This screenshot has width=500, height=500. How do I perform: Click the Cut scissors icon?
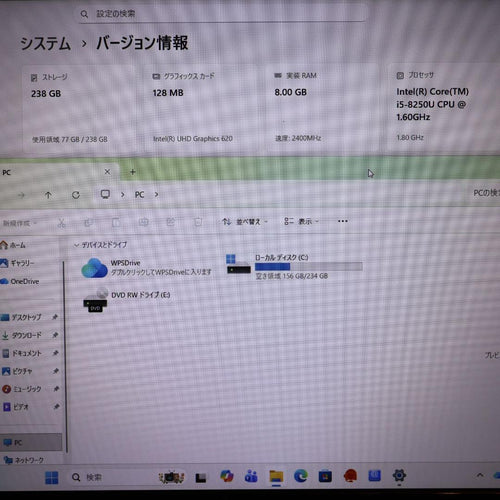61,223
